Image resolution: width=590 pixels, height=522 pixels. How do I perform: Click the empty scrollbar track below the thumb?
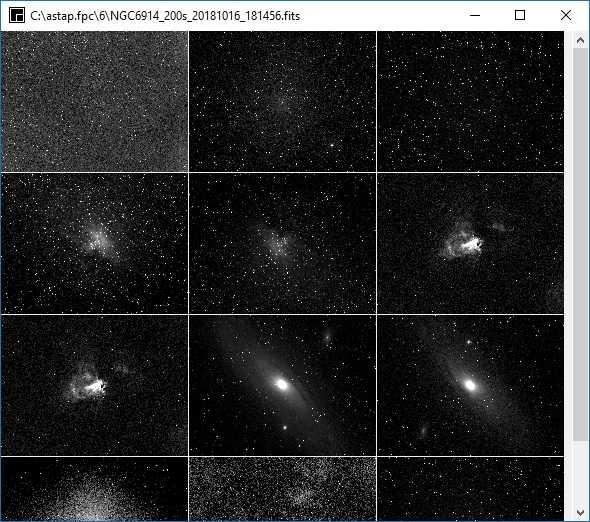(580, 472)
